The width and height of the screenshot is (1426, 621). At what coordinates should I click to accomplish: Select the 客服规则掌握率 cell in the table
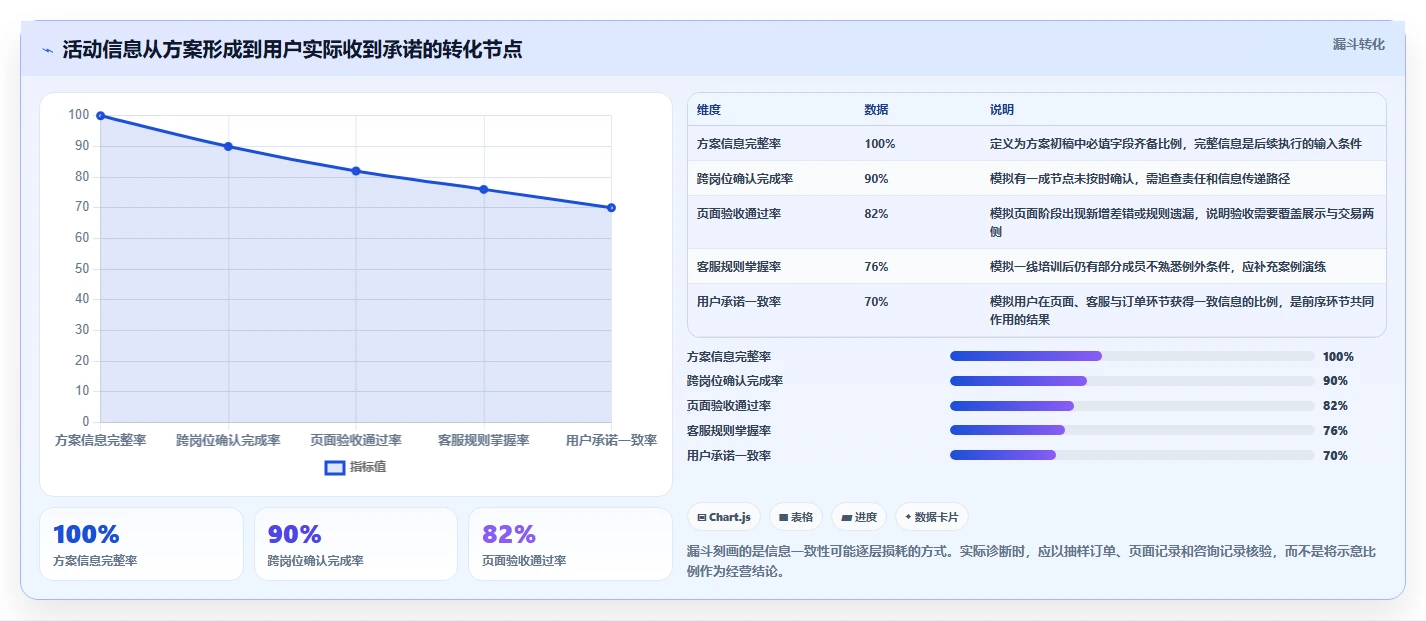(x=739, y=267)
